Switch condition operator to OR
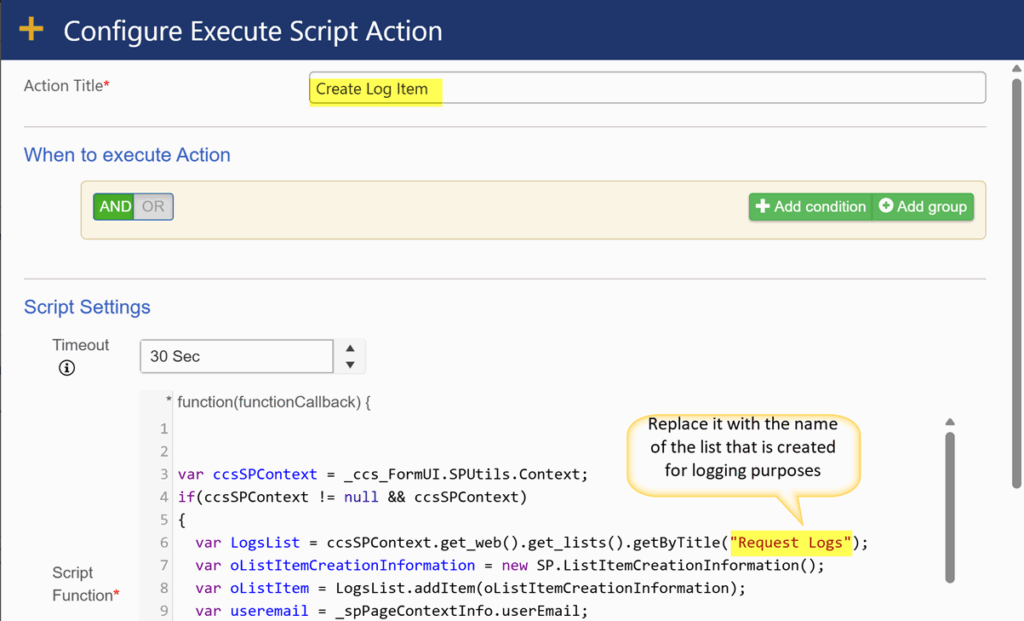The image size is (1024, 621). 153,207
